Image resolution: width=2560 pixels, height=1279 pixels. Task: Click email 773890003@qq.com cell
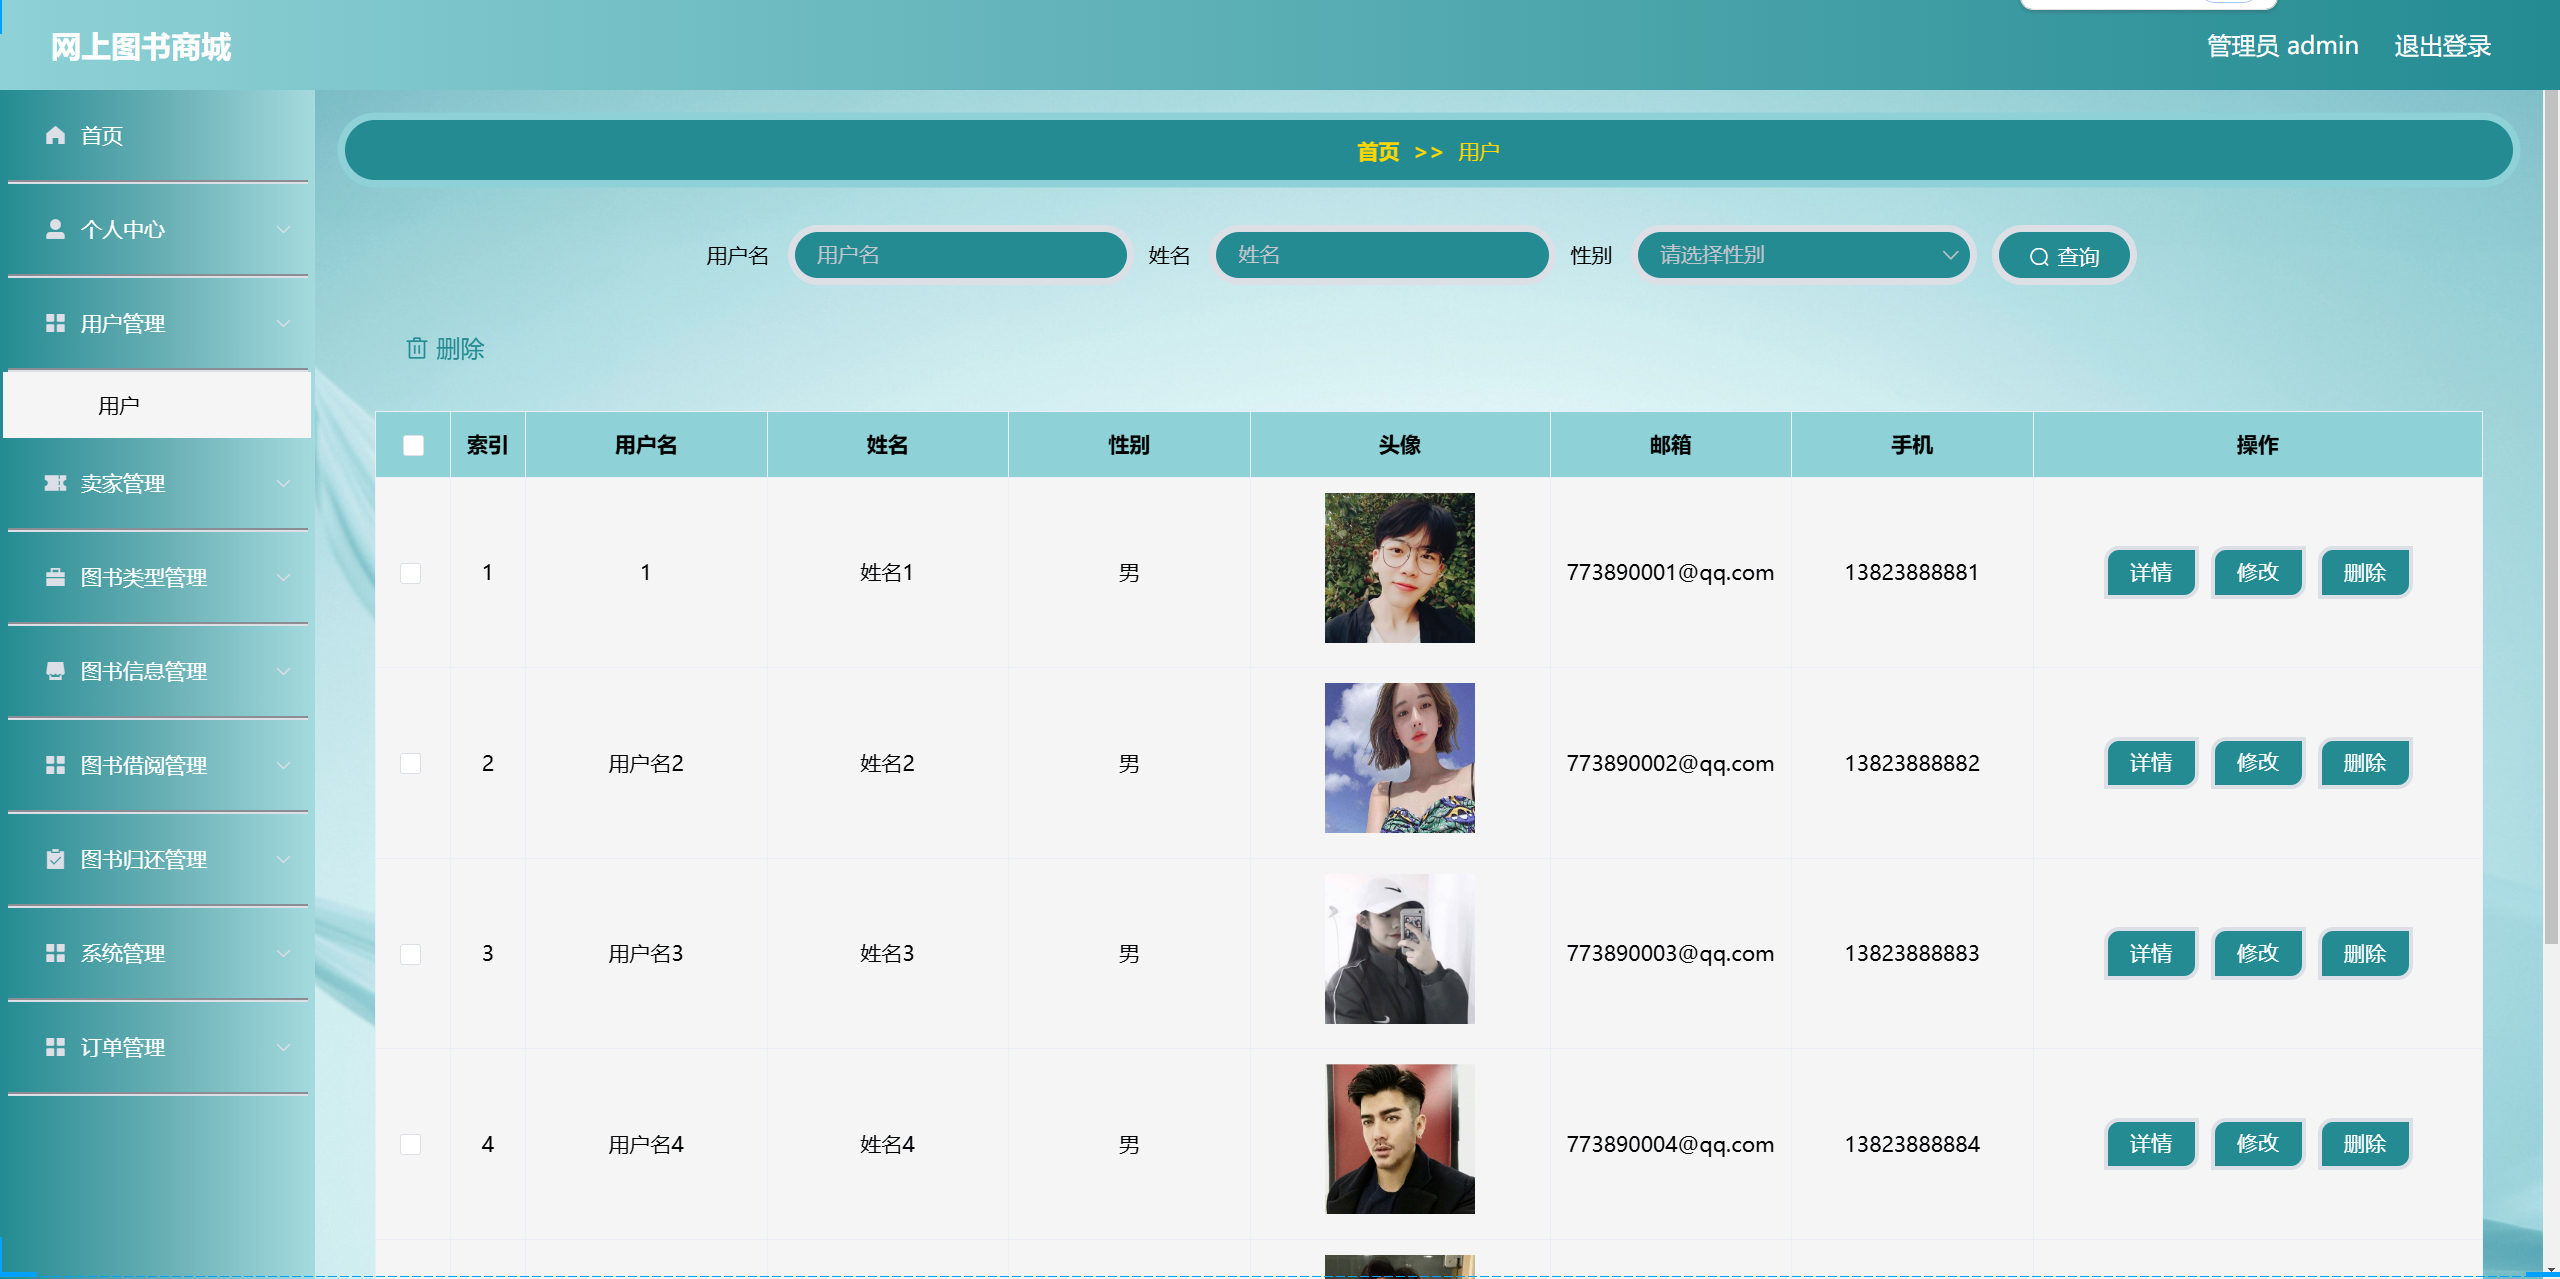[x=1670, y=953]
